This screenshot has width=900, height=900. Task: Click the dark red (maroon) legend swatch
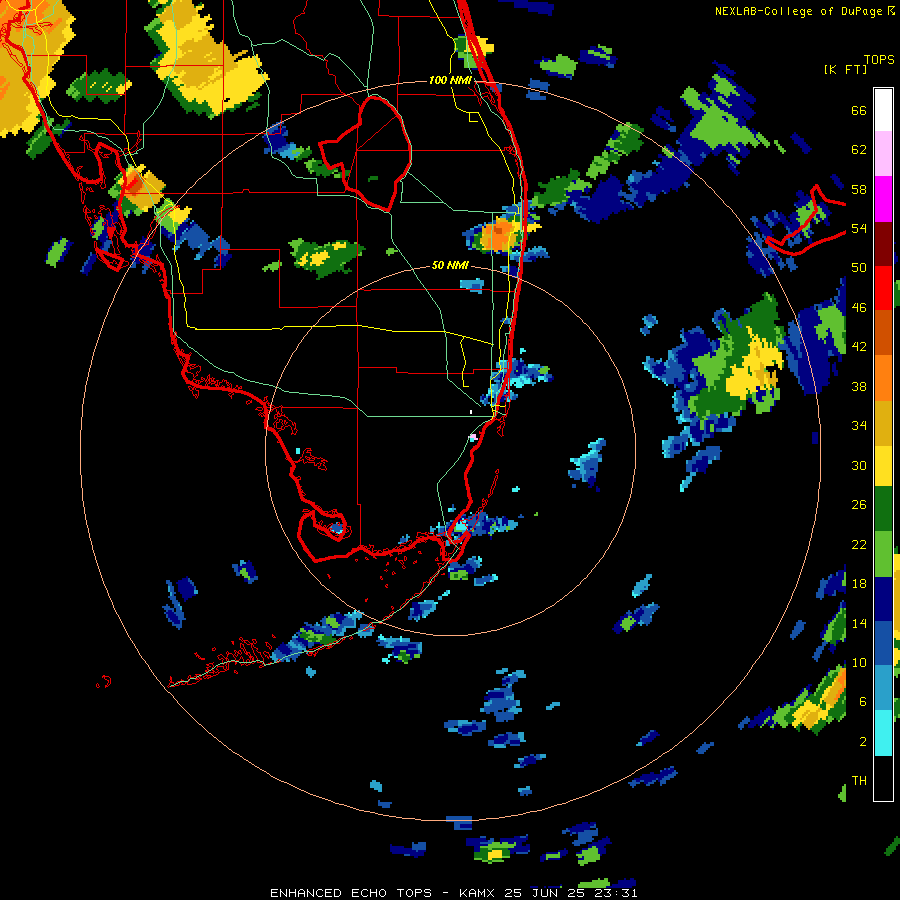(x=883, y=244)
